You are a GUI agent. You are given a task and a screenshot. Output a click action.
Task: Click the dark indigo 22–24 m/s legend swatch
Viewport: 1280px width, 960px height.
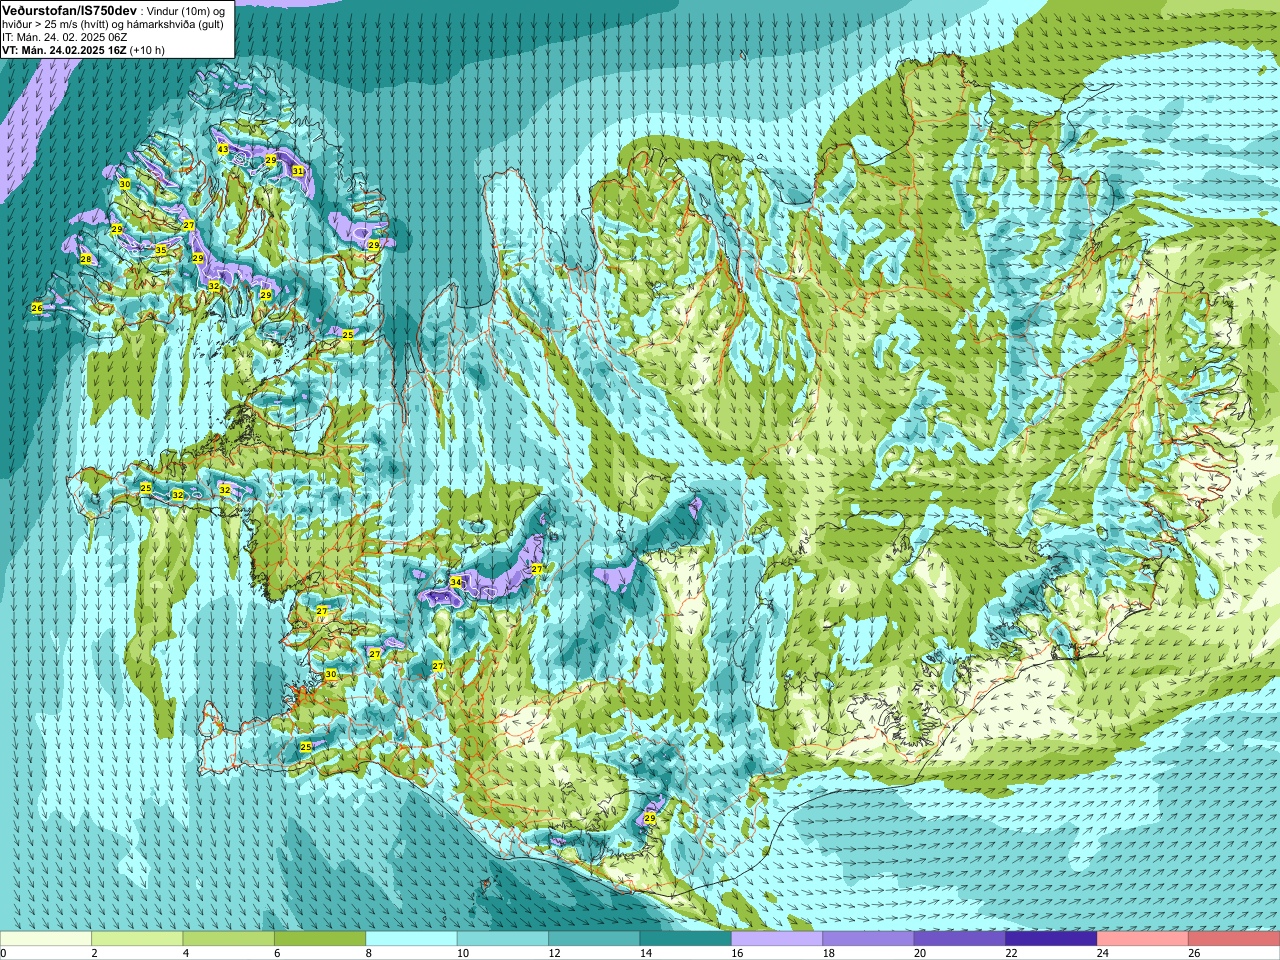1052,939
